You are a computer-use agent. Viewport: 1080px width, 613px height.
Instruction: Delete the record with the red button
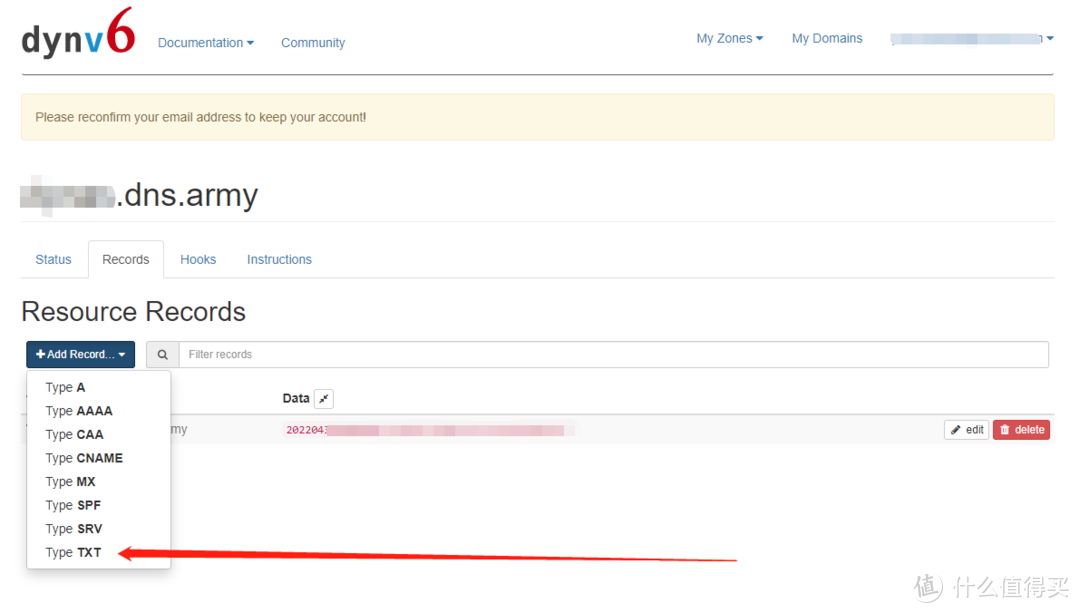pos(1021,430)
